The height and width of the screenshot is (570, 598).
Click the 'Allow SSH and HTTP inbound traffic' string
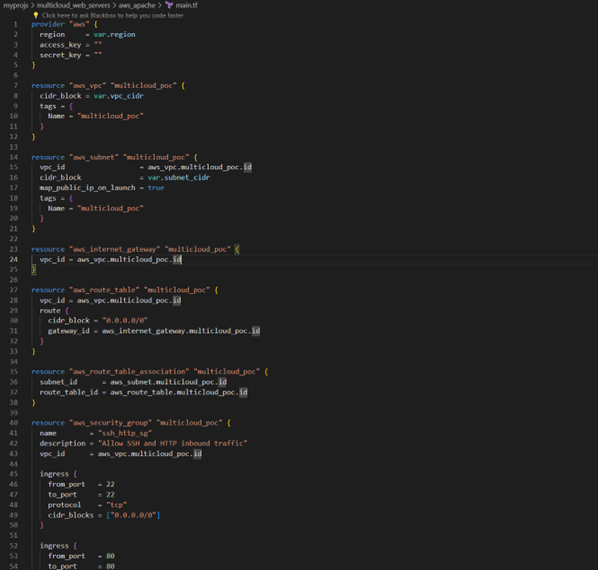172,443
